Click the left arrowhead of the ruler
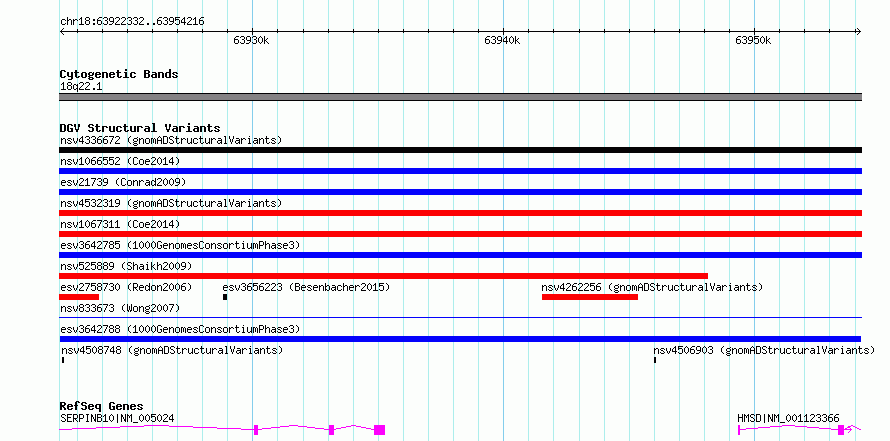Viewport: 890px width, 441px height. [x=62, y=31]
